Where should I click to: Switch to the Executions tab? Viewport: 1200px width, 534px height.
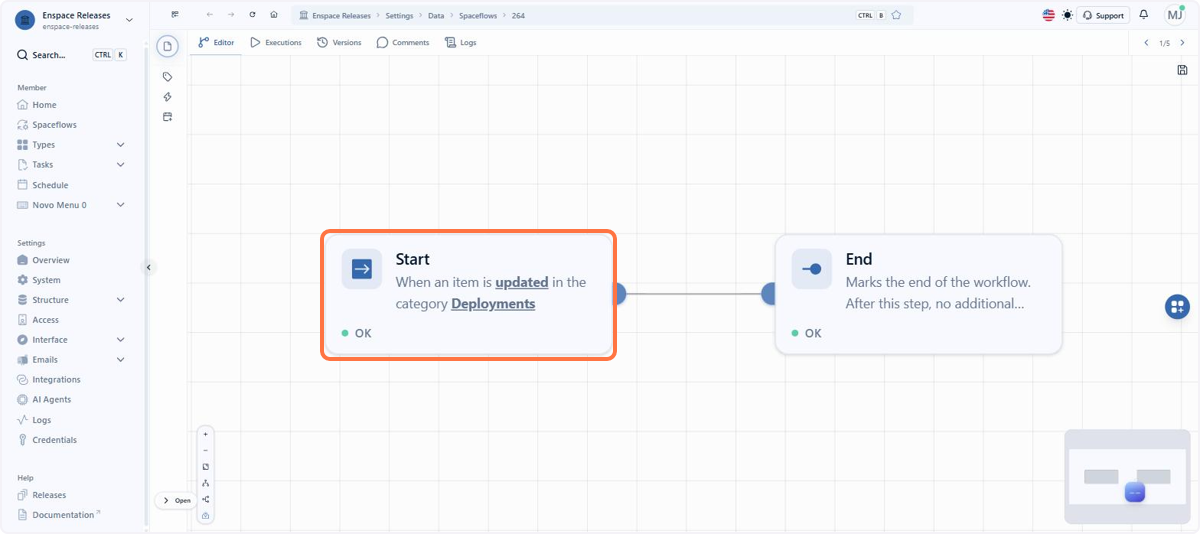(276, 43)
